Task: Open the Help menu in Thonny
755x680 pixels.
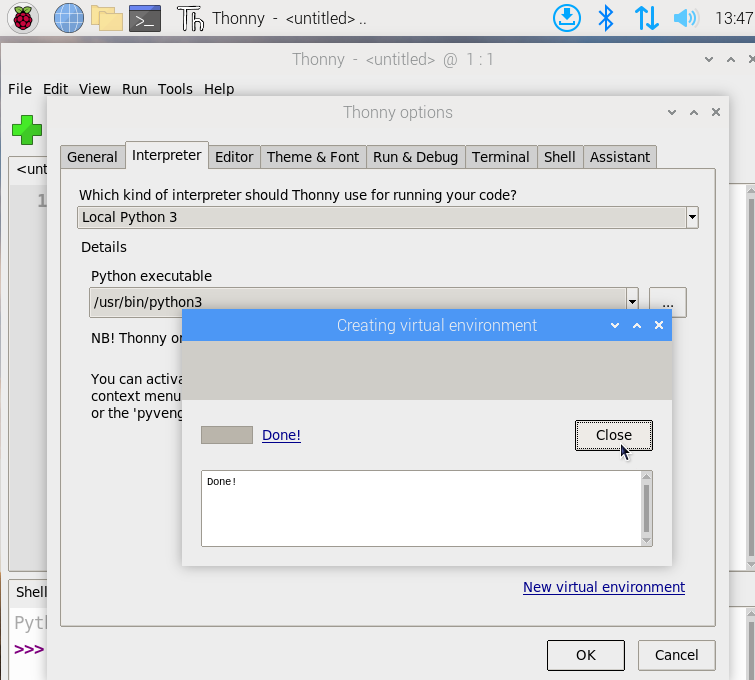Action: coord(219,89)
